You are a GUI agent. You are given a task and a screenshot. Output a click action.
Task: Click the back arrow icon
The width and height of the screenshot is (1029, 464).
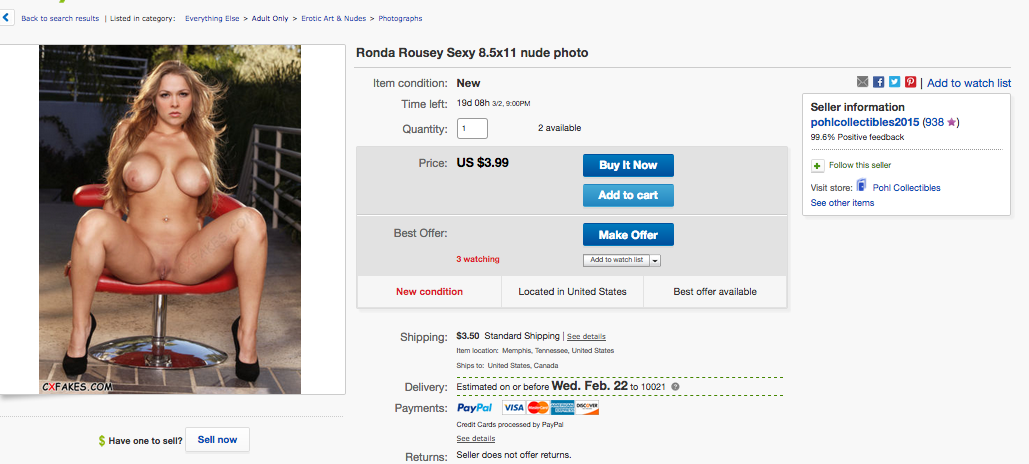point(8,18)
